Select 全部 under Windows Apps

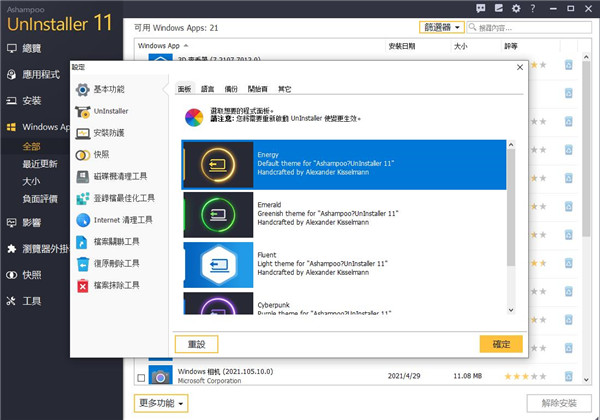pyautogui.click(x=31, y=147)
